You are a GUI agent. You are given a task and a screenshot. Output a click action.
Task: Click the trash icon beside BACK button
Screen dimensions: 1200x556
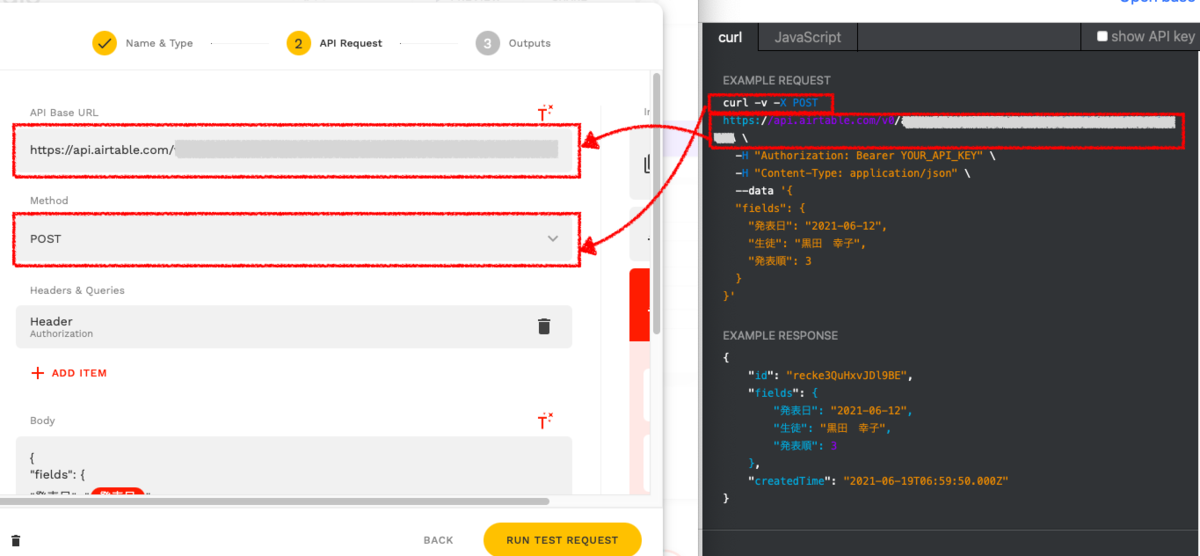[16, 540]
